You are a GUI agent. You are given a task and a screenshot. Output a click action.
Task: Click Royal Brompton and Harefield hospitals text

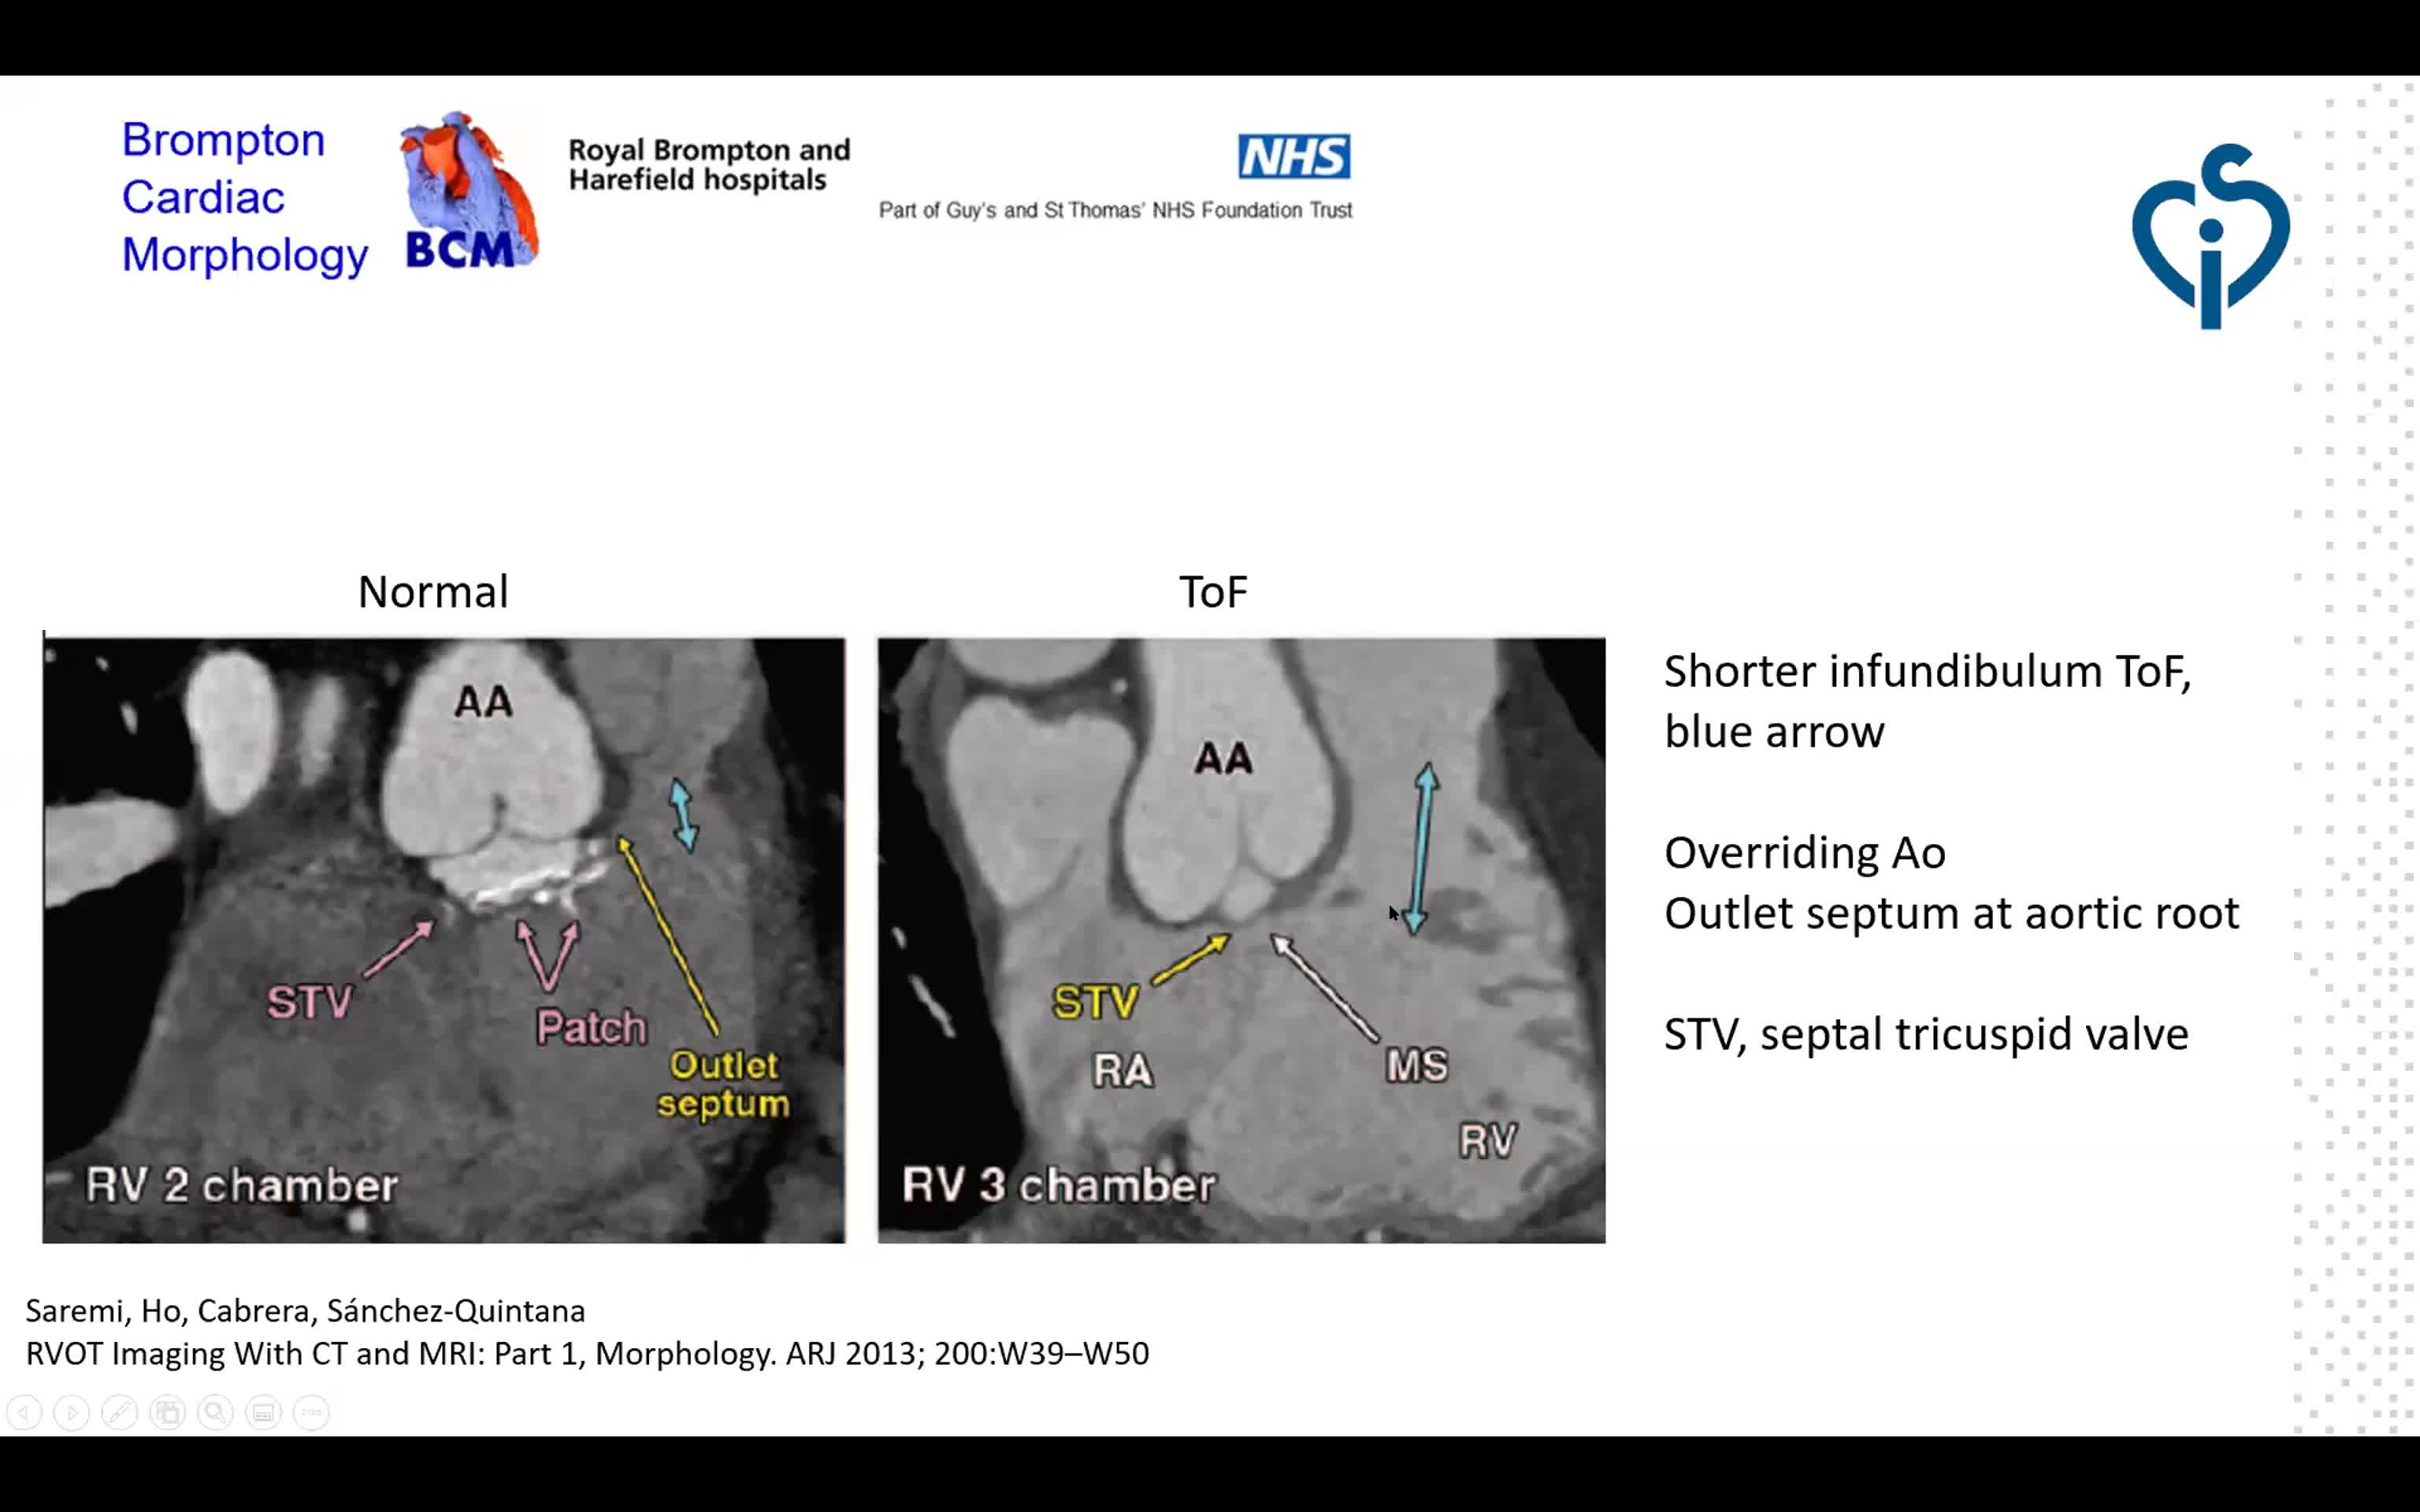[709, 165]
